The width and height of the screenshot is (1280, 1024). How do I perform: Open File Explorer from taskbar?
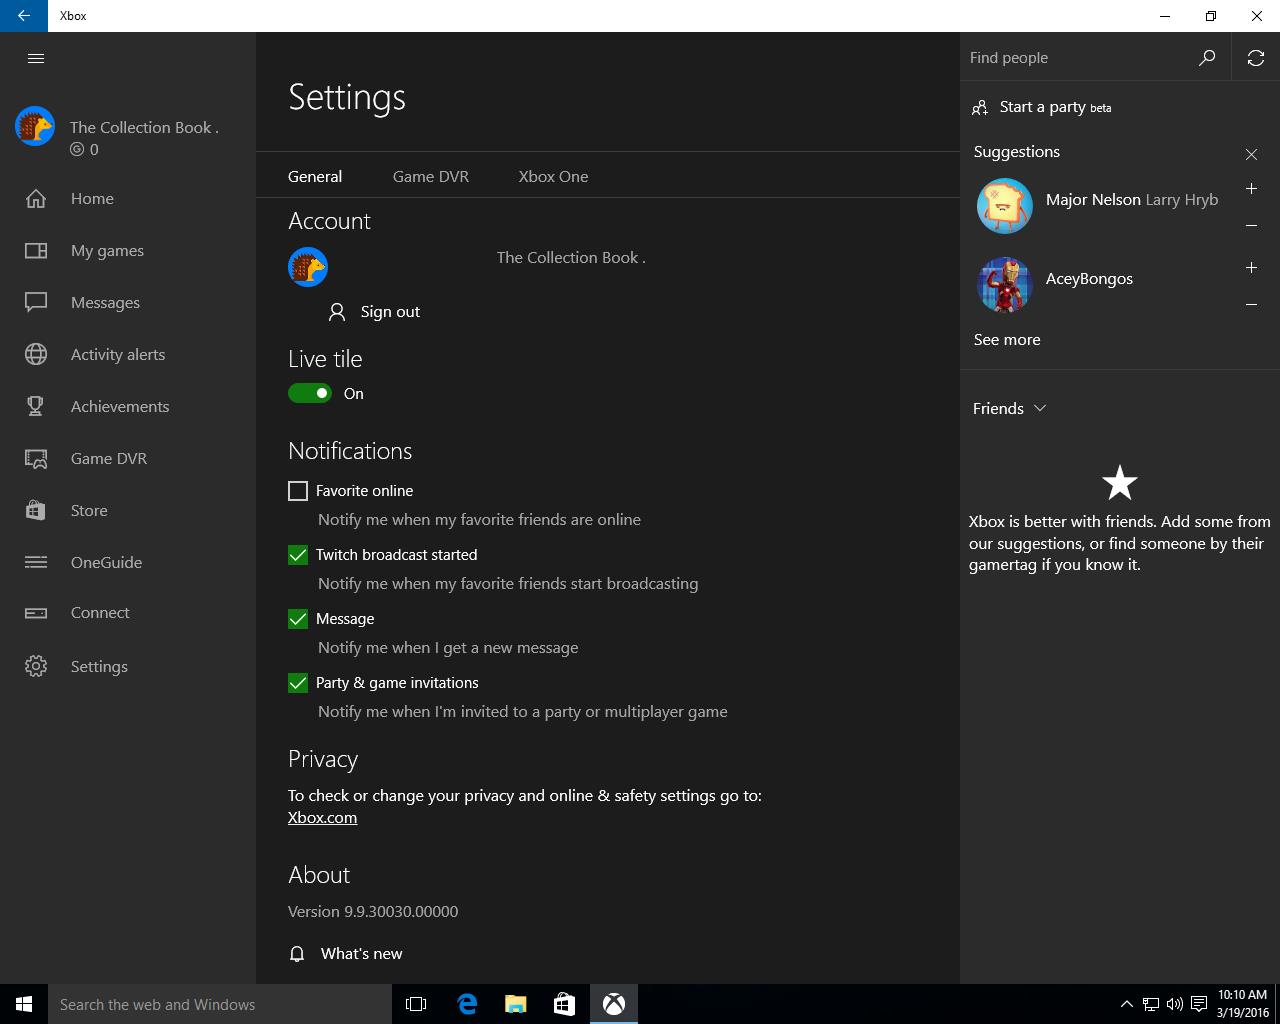click(x=515, y=1004)
